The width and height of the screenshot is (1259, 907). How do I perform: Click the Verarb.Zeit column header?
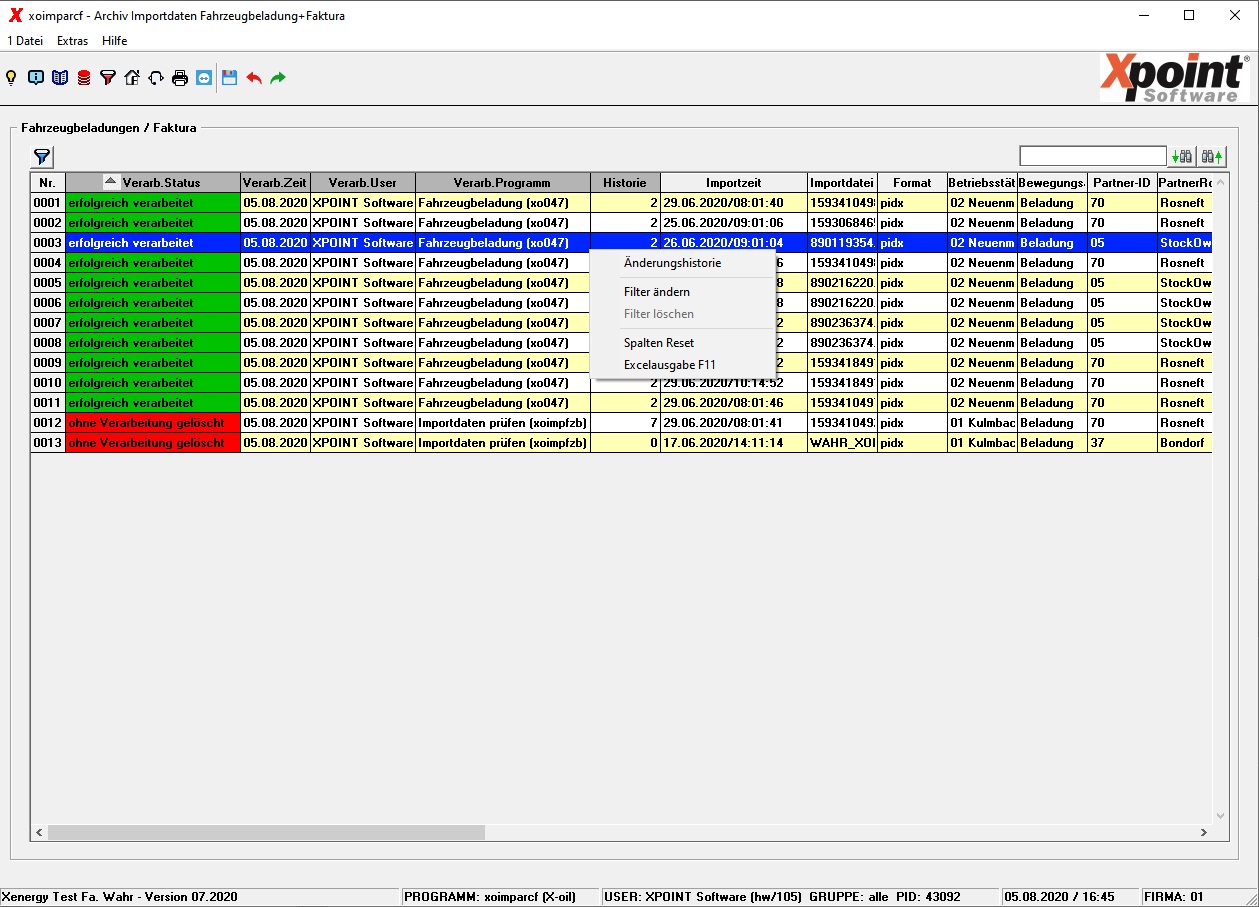point(275,183)
